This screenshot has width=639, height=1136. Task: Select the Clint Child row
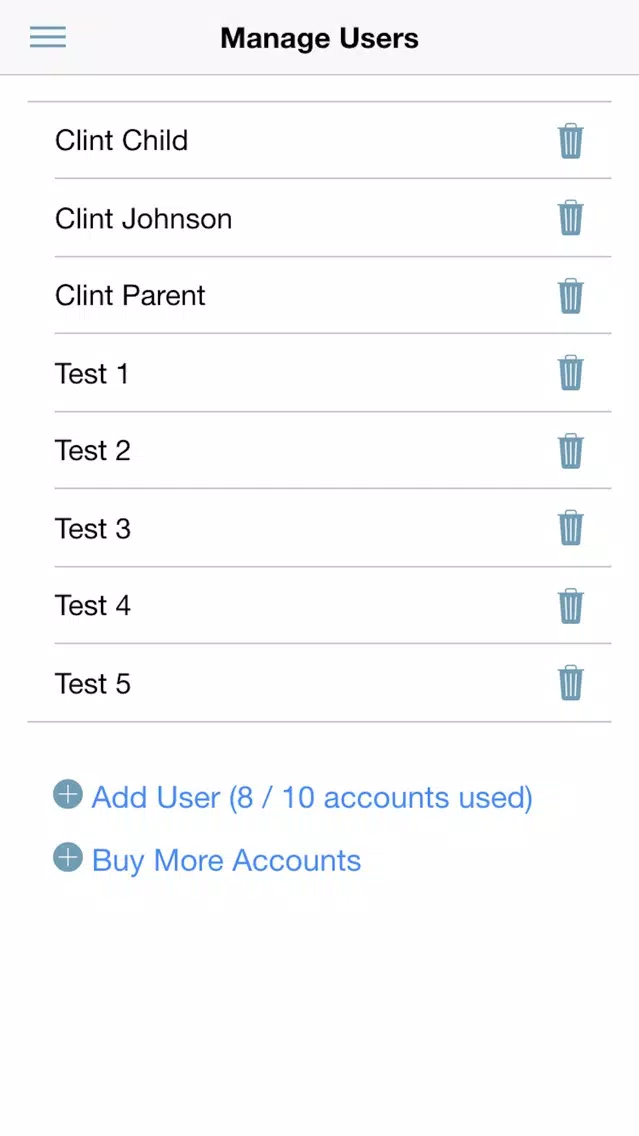pyautogui.click(x=320, y=140)
